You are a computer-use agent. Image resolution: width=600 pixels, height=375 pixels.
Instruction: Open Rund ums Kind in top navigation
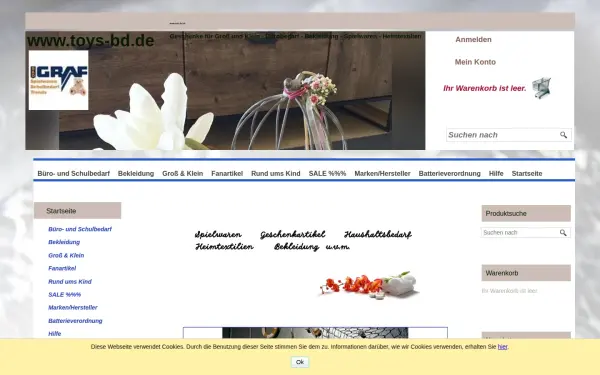click(x=276, y=174)
